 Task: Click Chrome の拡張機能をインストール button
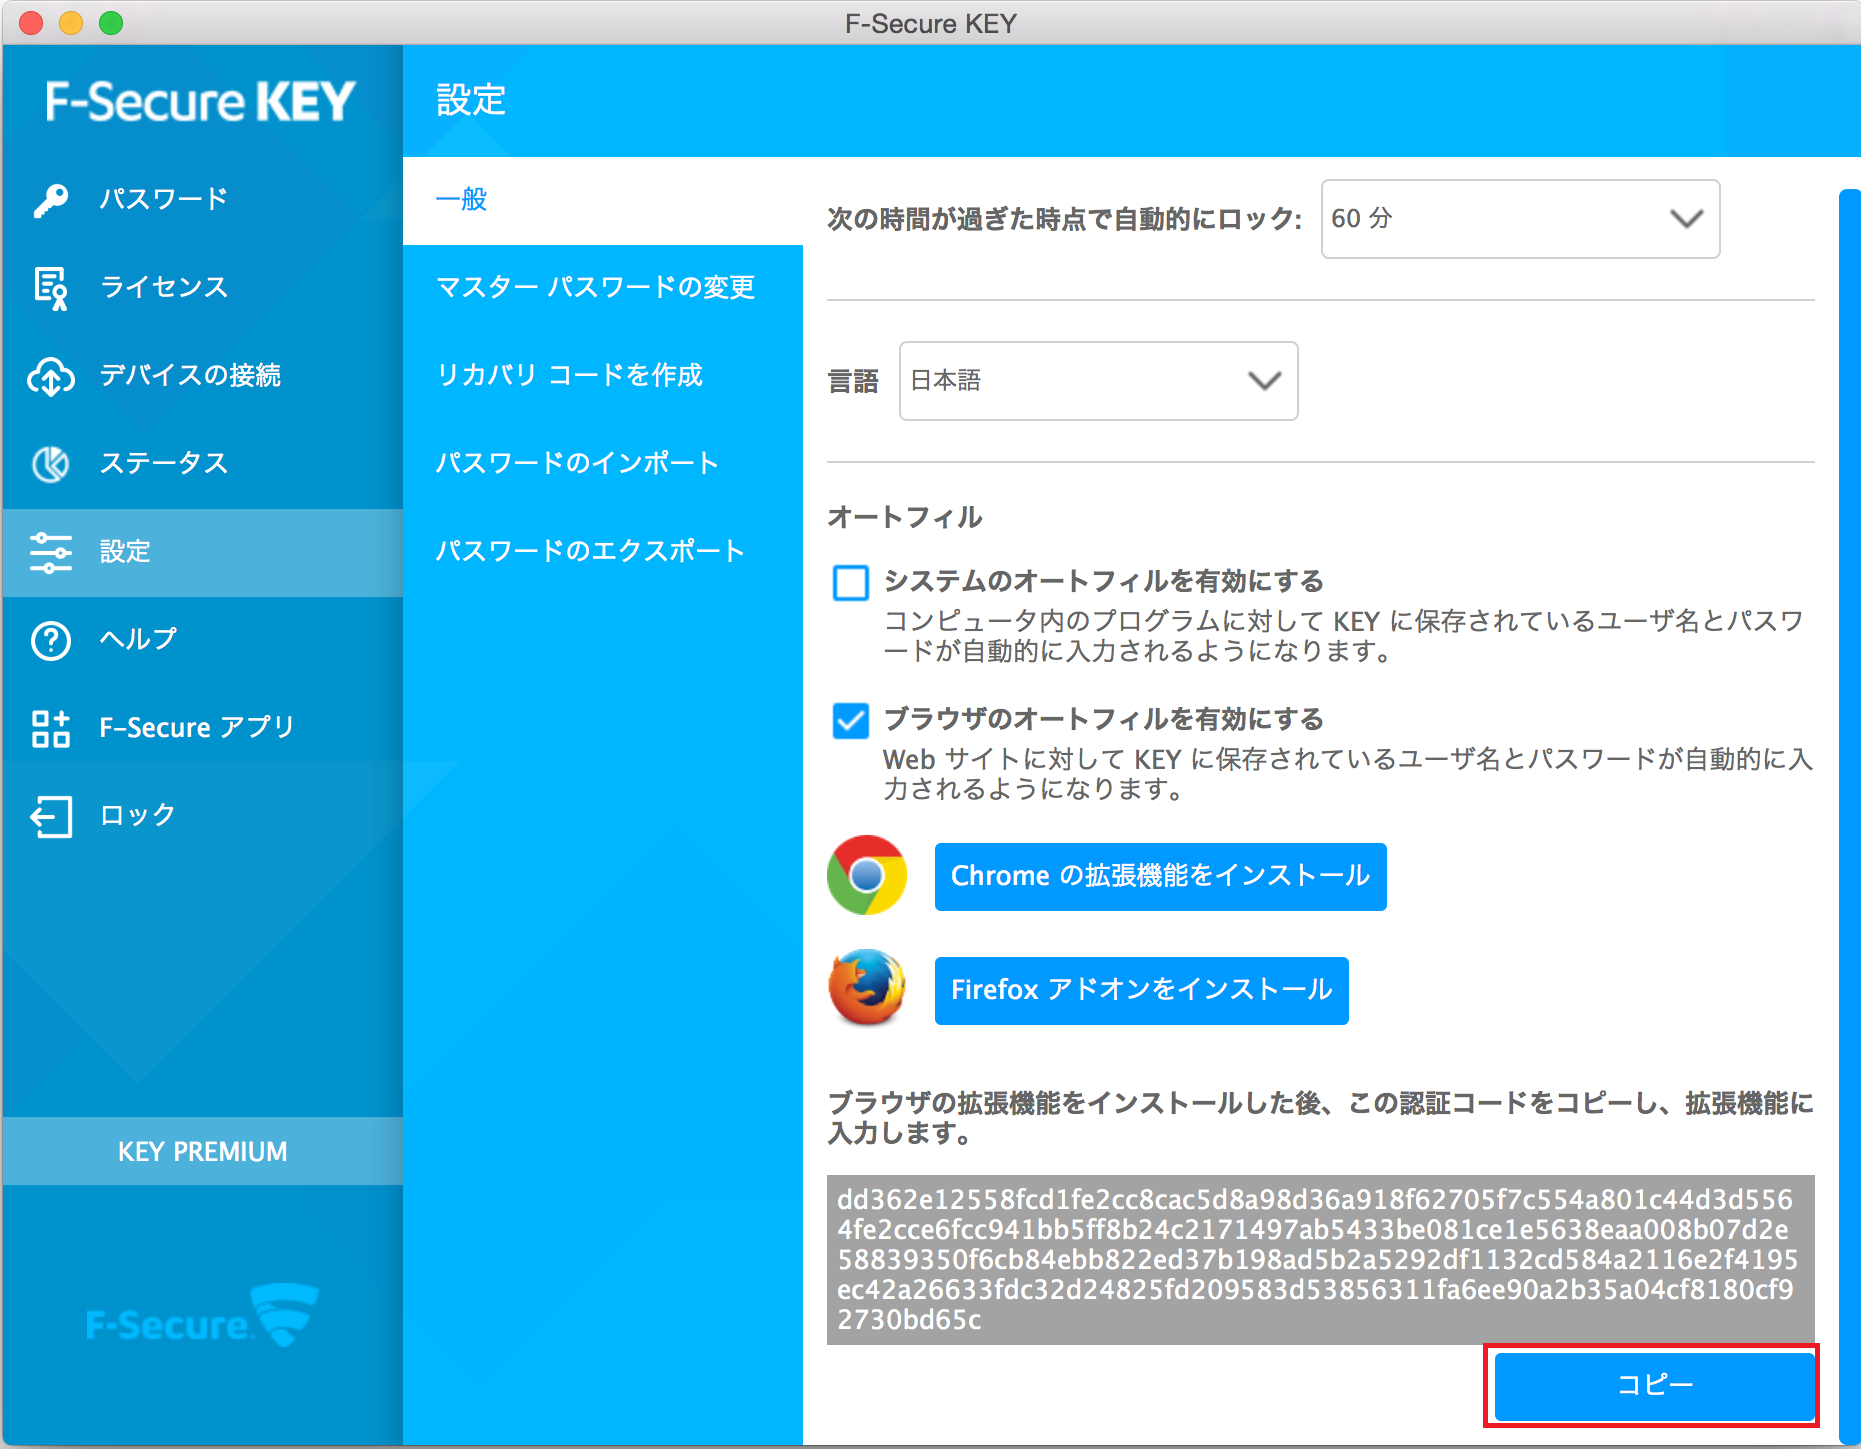pyautogui.click(x=1160, y=876)
